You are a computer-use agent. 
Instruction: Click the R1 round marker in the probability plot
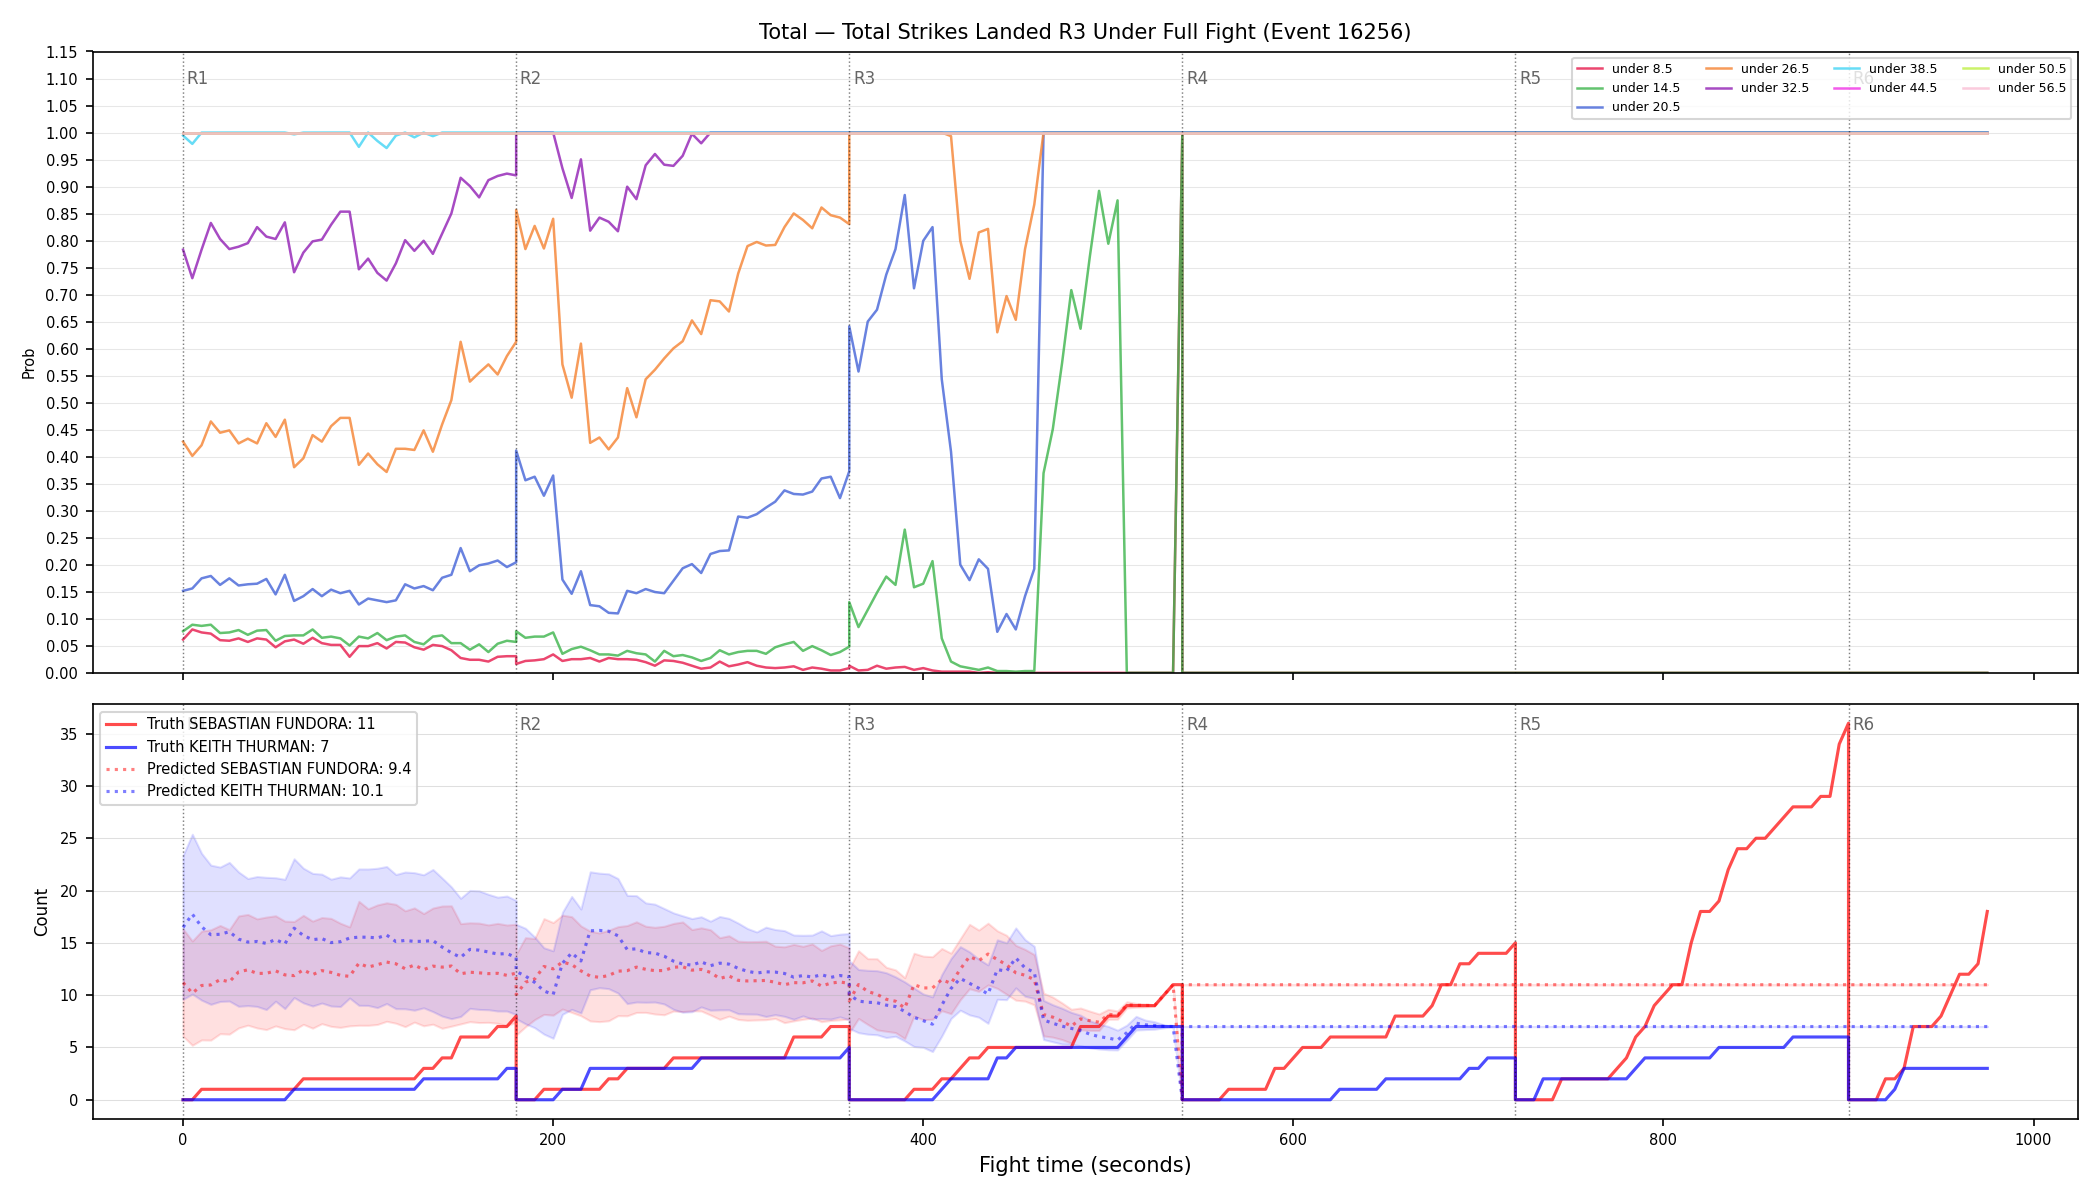click(x=198, y=78)
